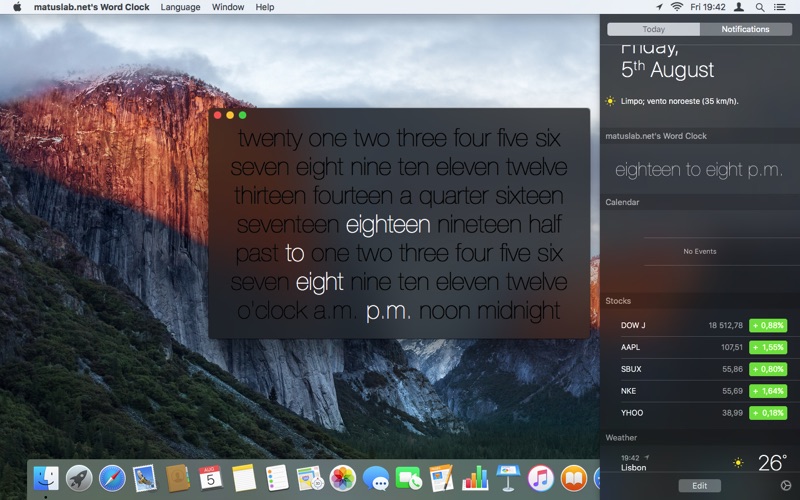Switch to the Today tab

tap(654, 29)
